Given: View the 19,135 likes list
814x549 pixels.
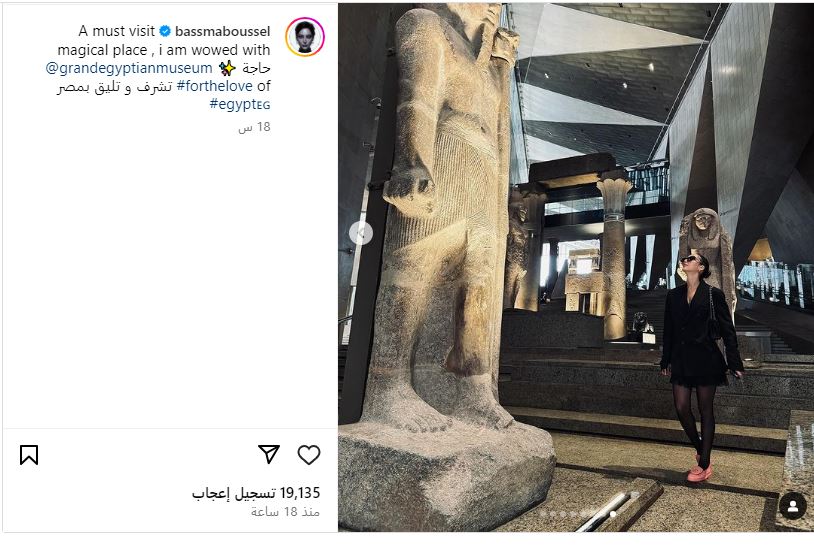Looking at the screenshot, I should point(256,493).
